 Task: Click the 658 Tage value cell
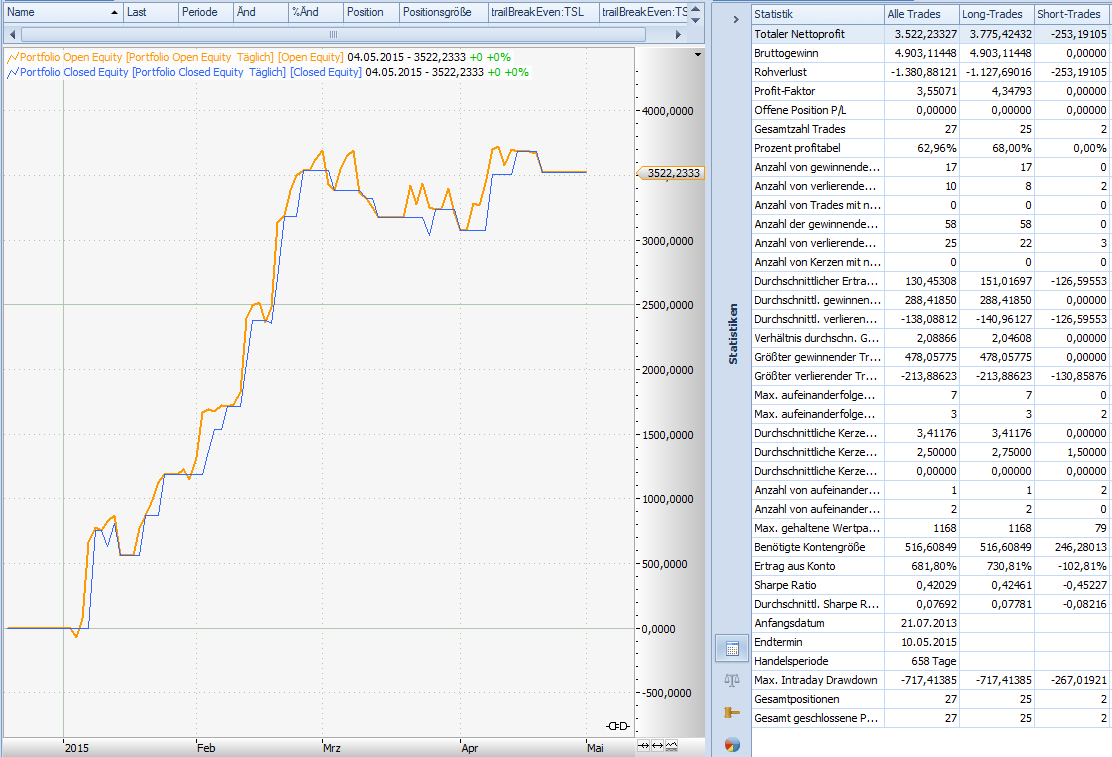(922, 661)
